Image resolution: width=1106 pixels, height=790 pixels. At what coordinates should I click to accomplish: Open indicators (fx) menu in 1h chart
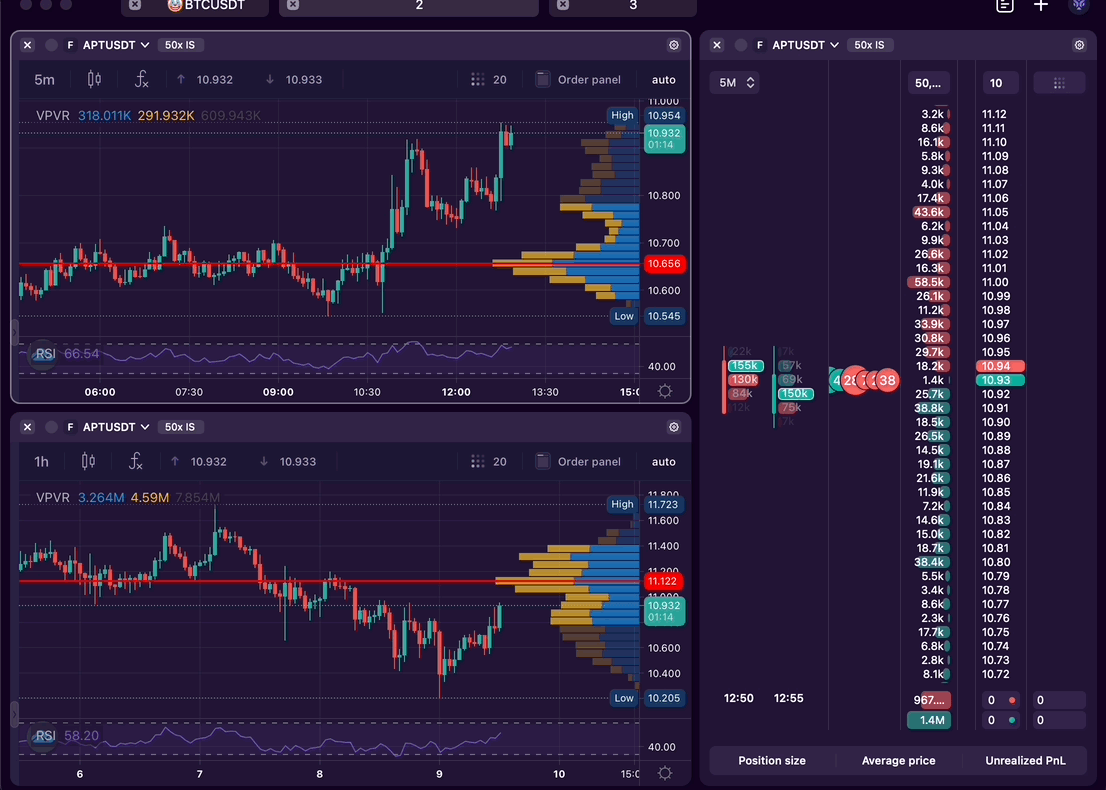pos(135,461)
